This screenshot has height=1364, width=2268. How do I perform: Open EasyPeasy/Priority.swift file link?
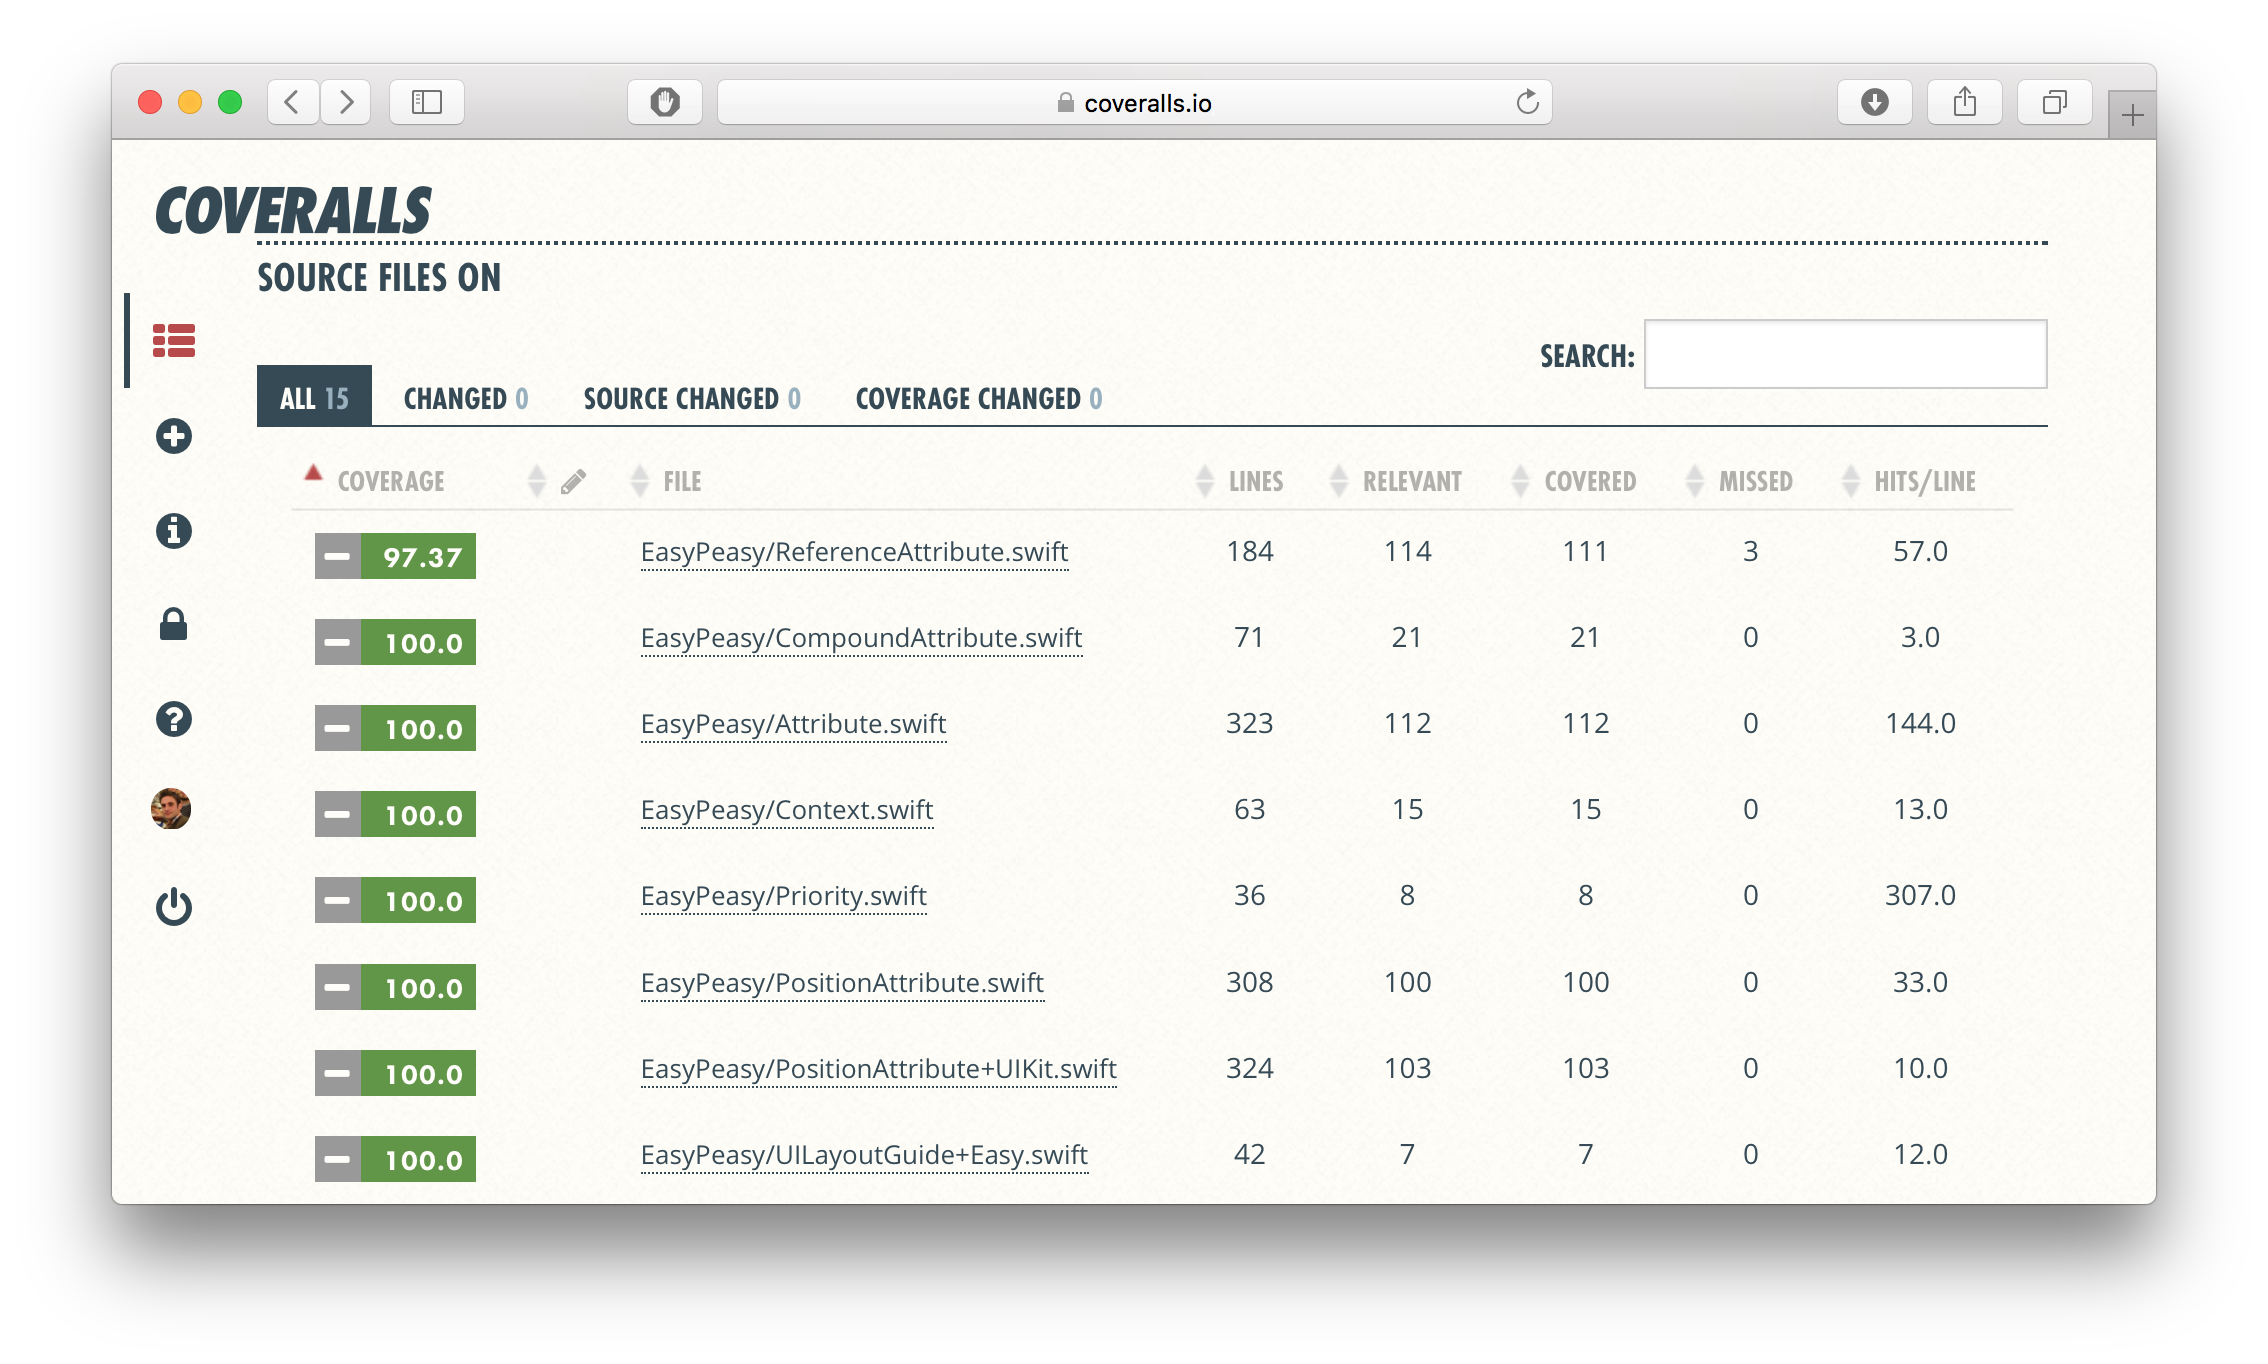(783, 896)
